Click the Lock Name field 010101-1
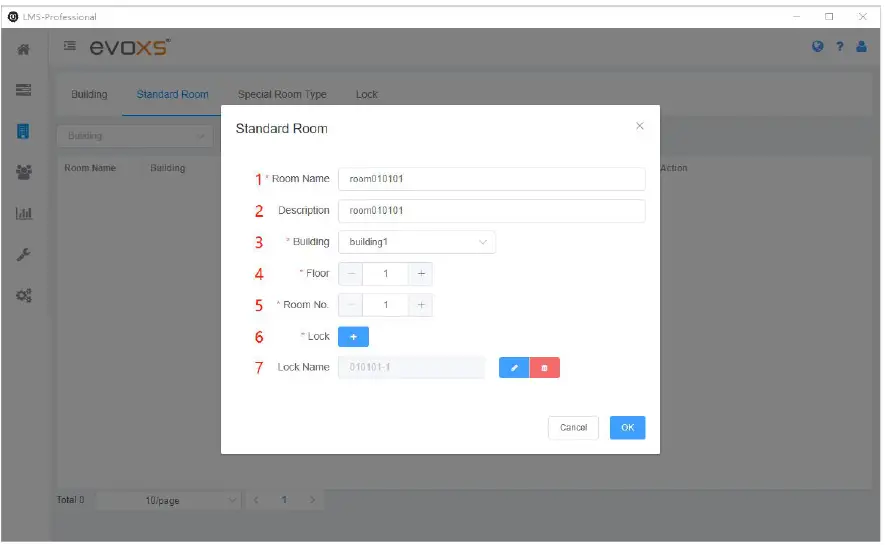The width and height of the screenshot is (888, 553). [x=412, y=368]
